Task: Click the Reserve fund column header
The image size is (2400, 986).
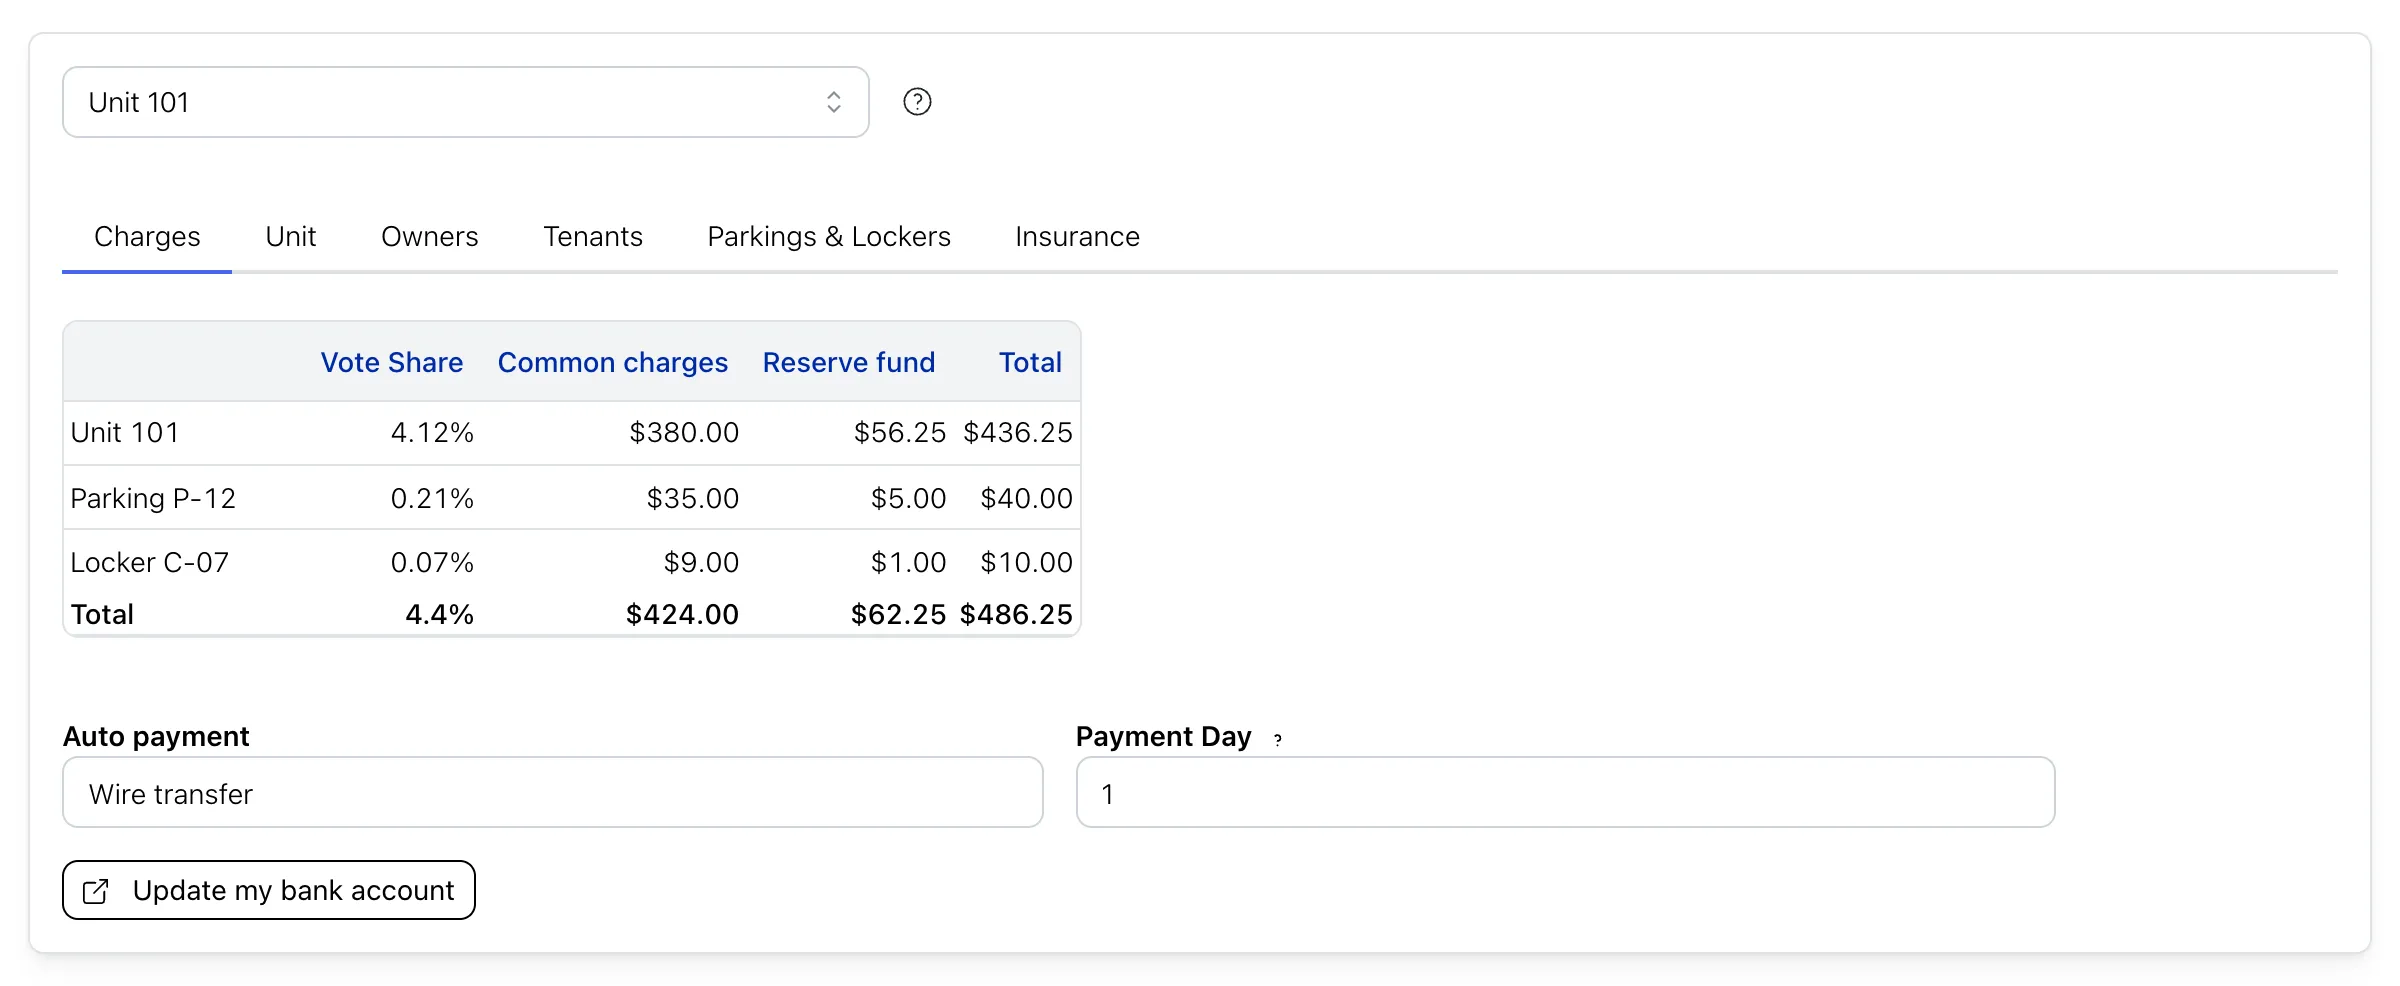Action: pos(849,362)
